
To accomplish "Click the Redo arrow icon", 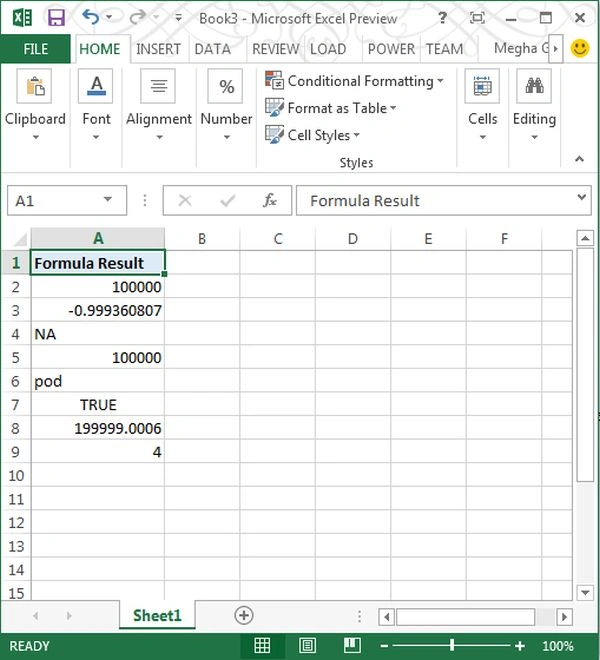I will point(137,17).
